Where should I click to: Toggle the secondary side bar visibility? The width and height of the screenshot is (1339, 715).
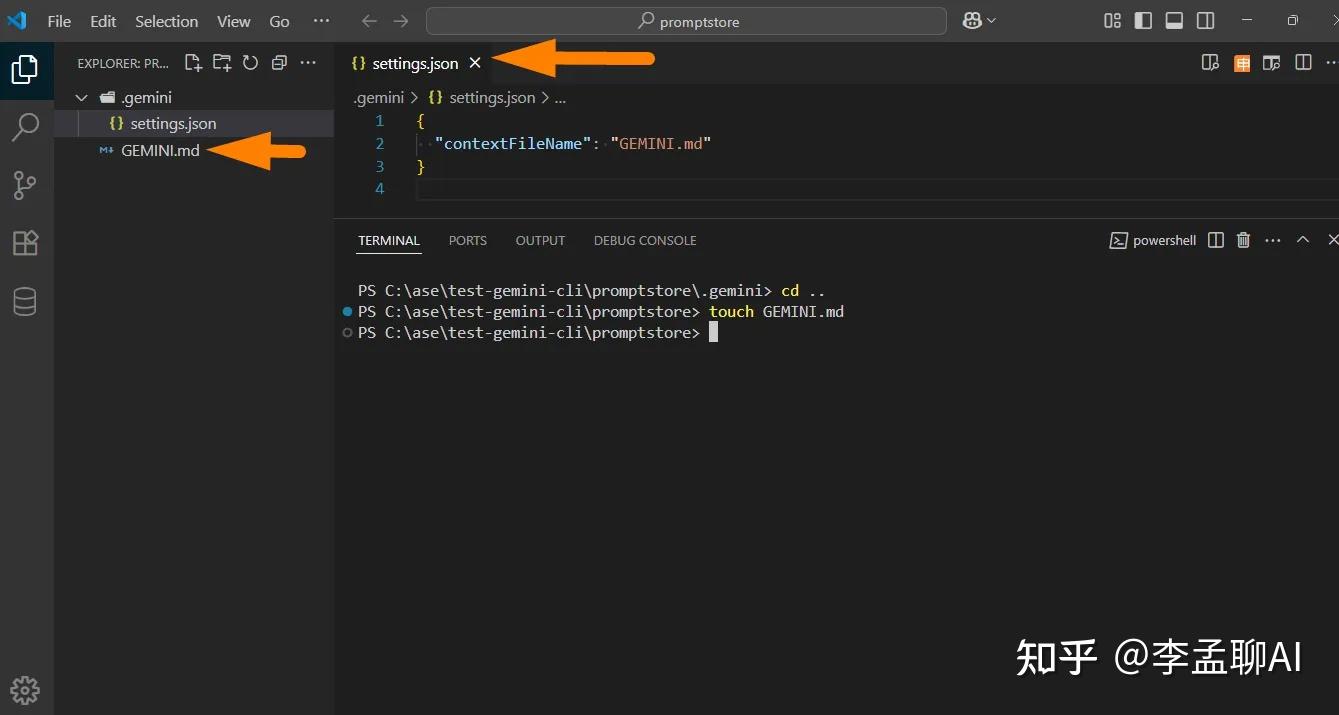pyautogui.click(x=1205, y=19)
